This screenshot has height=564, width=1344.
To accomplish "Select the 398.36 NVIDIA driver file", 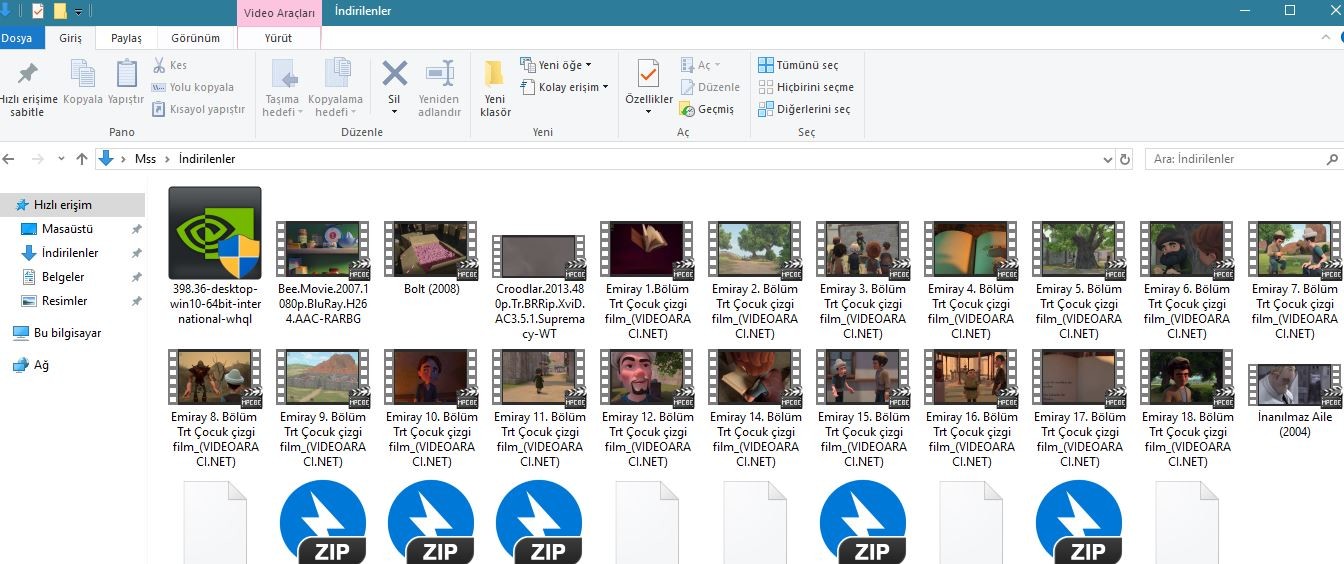I will click(215, 256).
